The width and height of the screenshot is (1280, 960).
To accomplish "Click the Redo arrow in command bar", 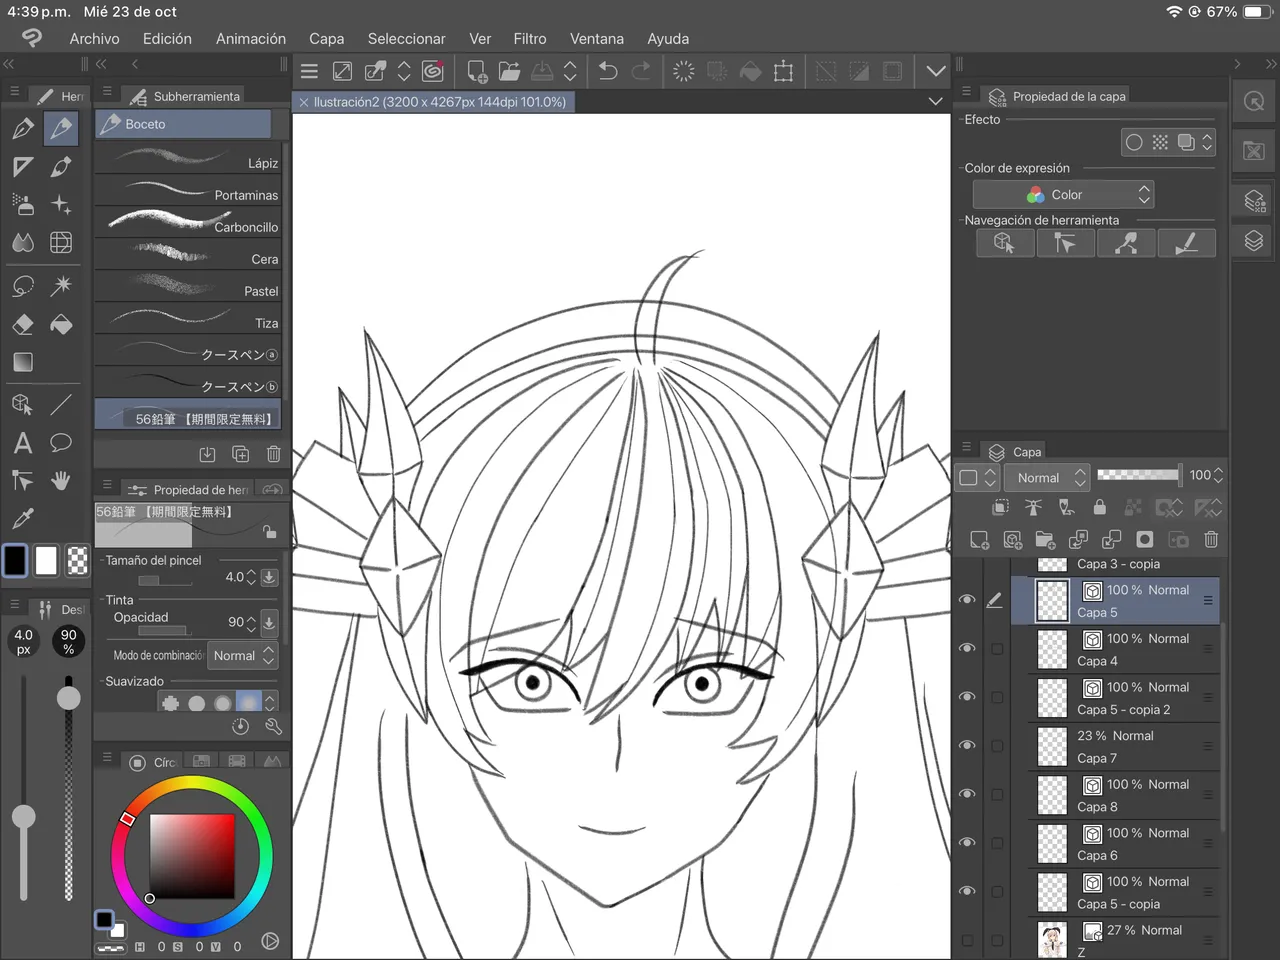I will [641, 71].
